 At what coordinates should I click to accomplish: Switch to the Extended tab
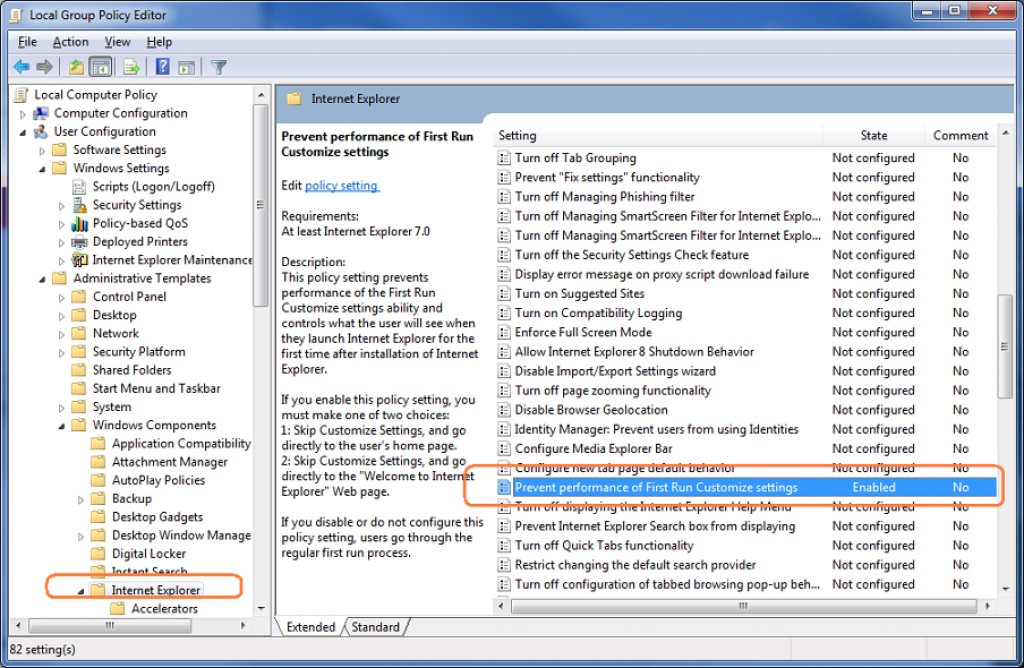(311, 627)
